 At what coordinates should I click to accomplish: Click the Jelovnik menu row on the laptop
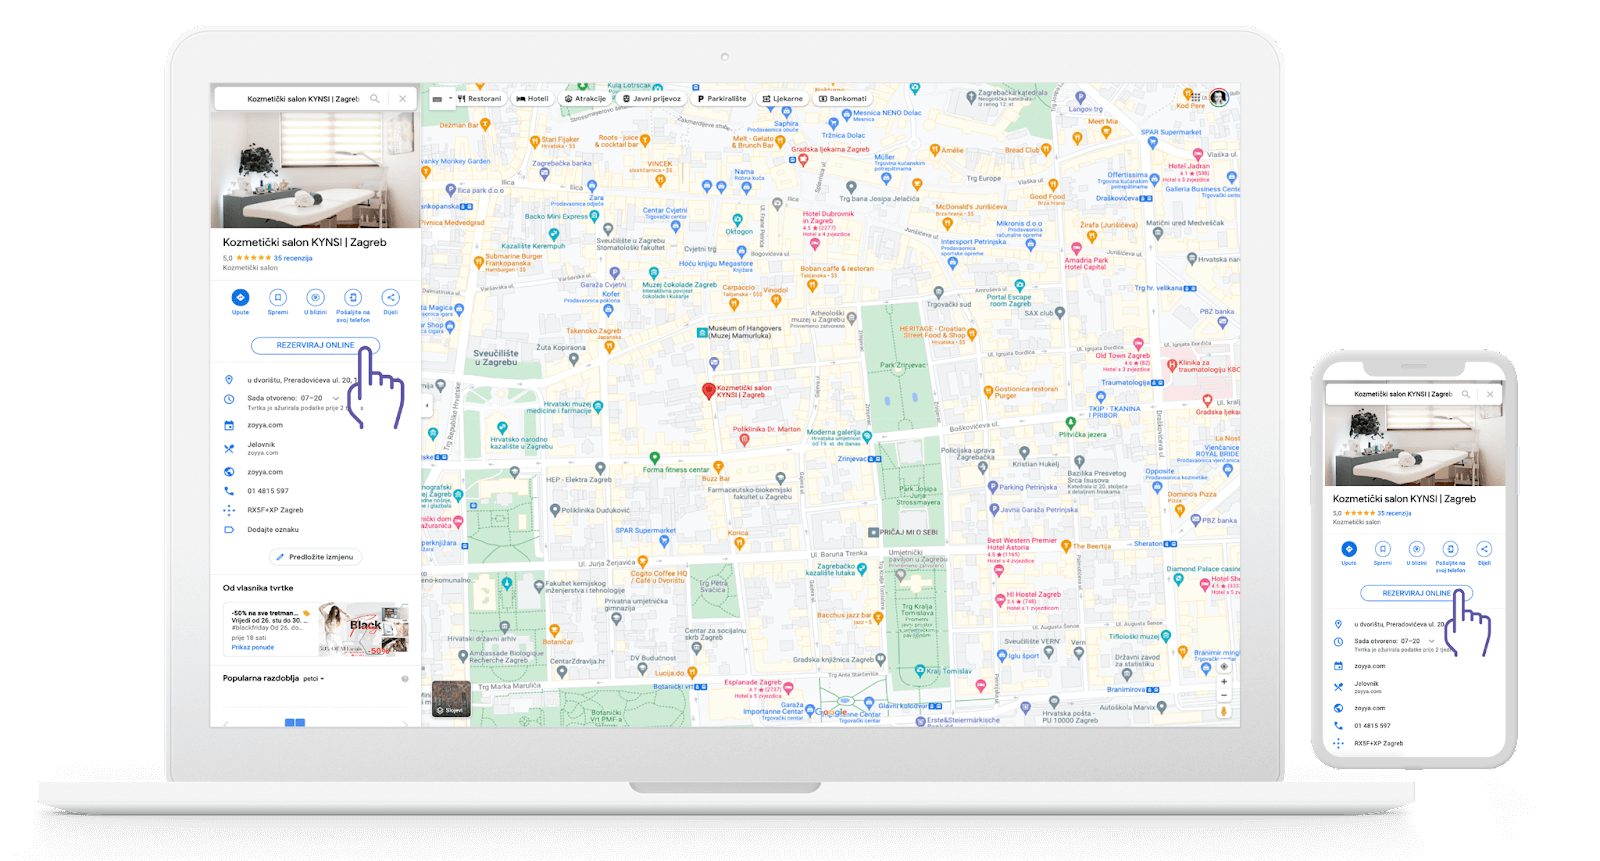click(x=315, y=448)
